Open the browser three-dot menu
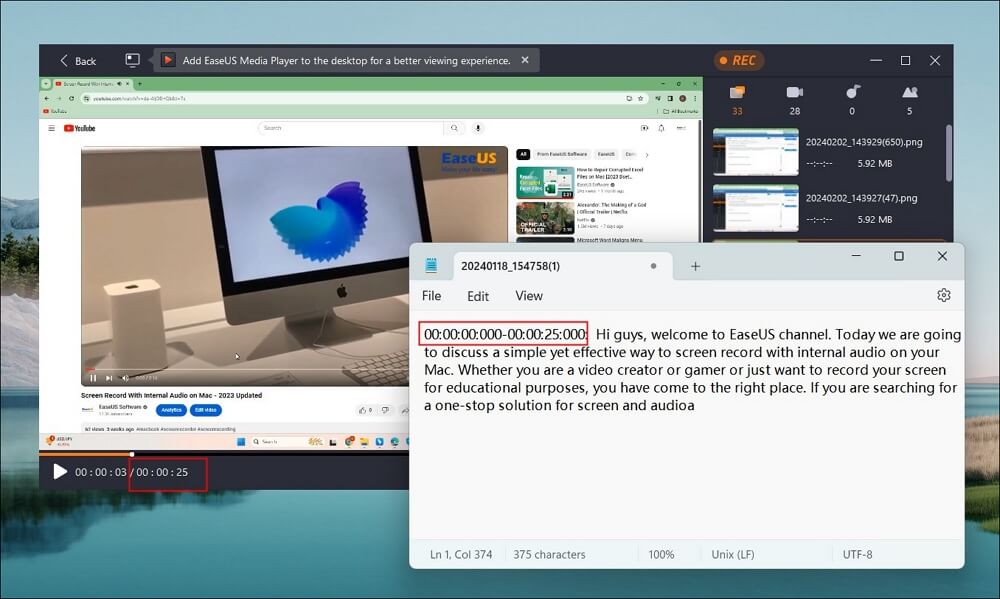Screen dimensions: 1000x599 695,98
